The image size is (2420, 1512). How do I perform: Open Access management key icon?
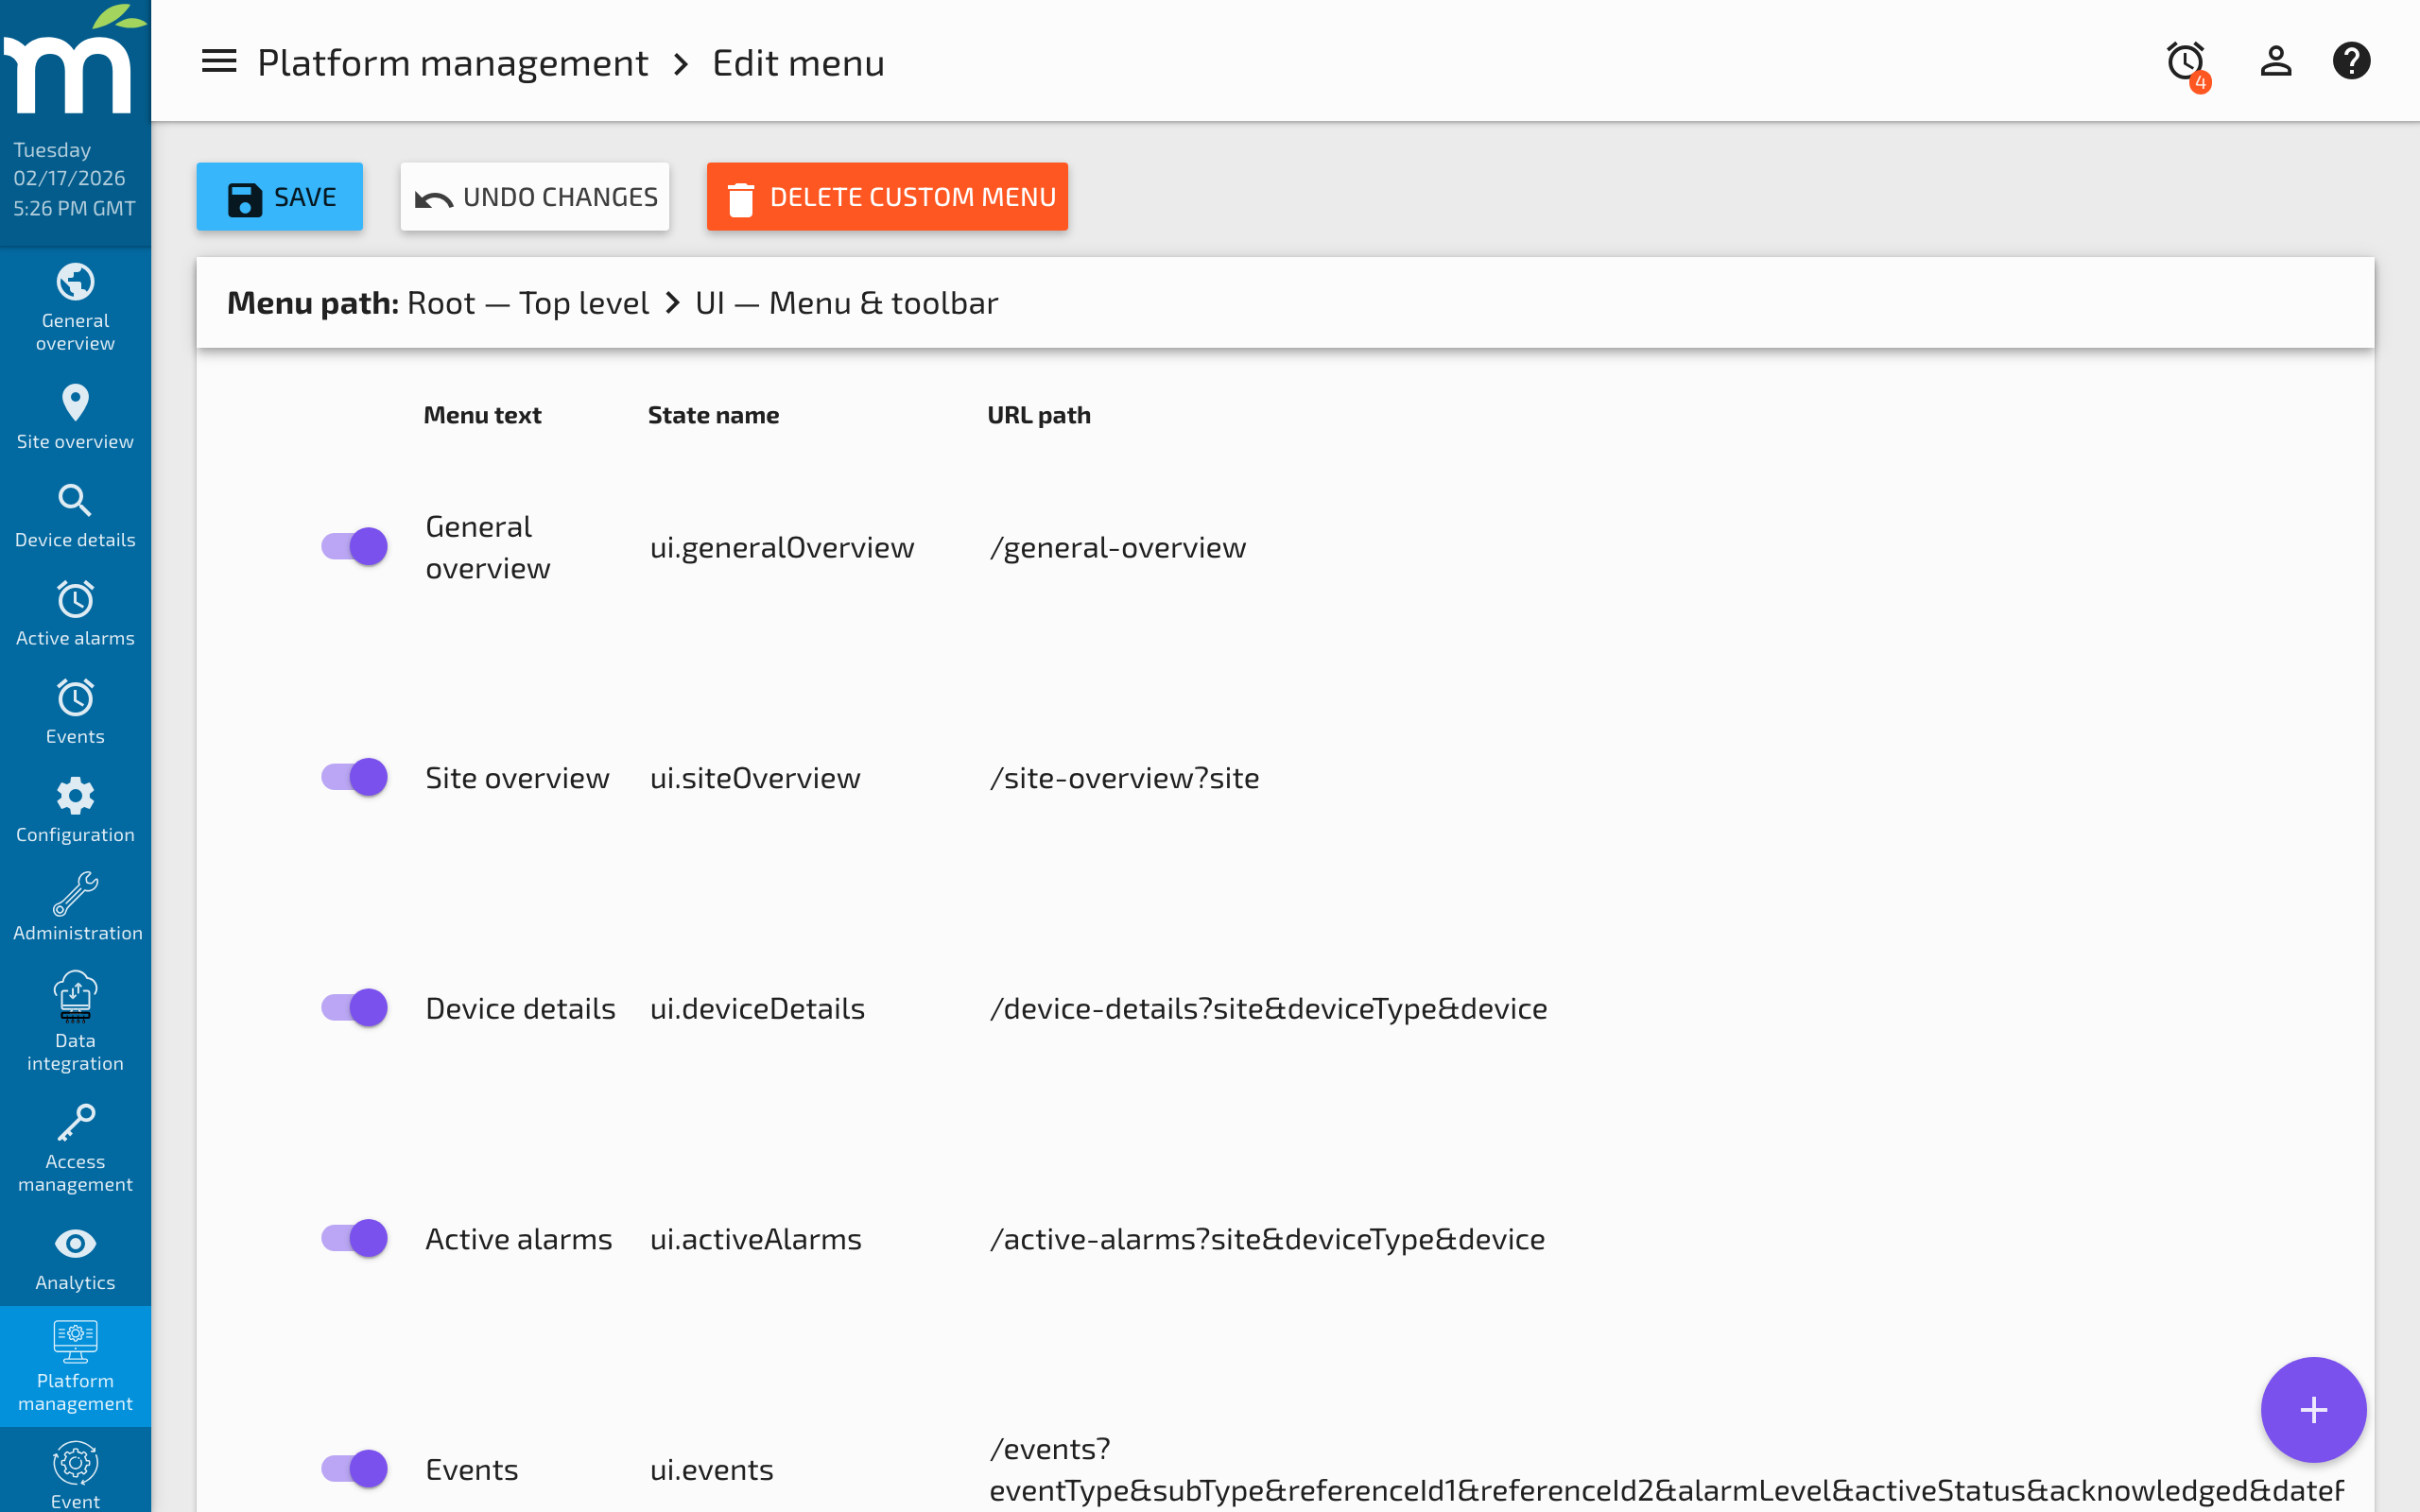click(75, 1147)
